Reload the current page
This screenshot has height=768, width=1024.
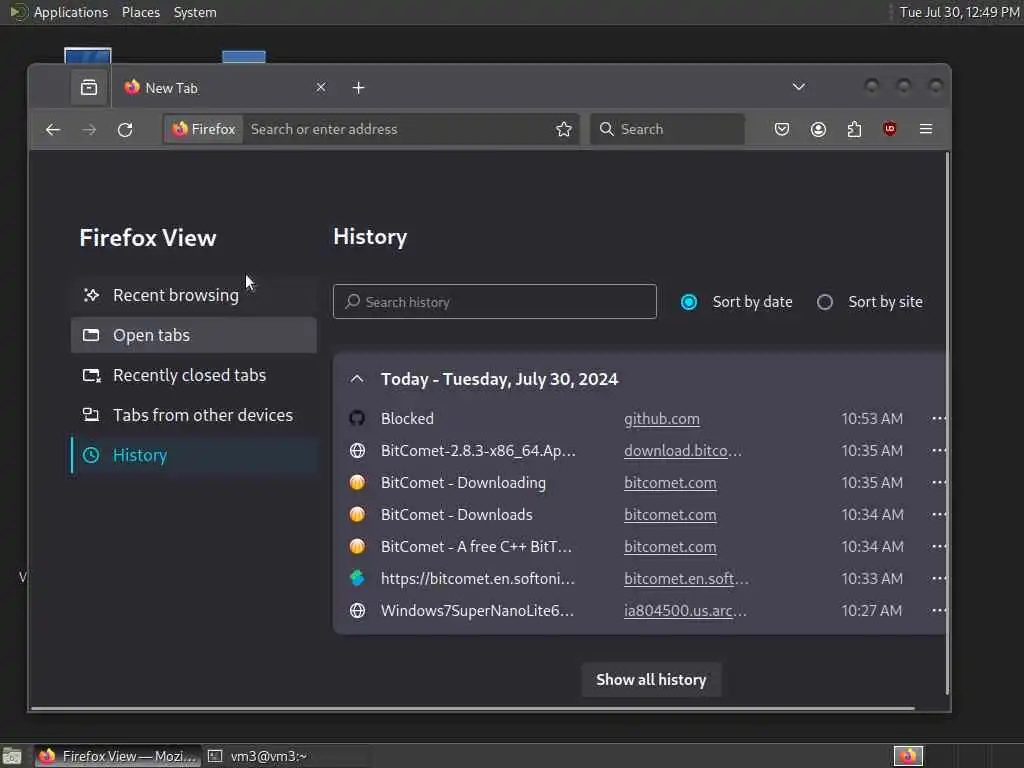[125, 129]
